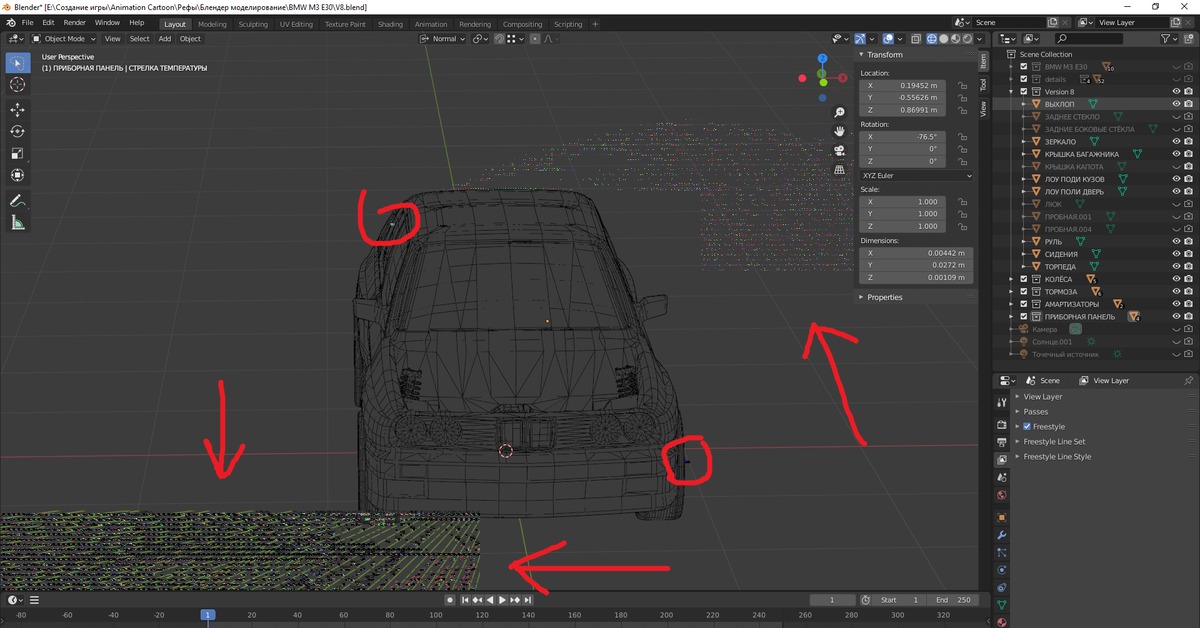This screenshot has height=628, width=1200.
Task: Toggle camera view with the camera icon
Action: point(840,151)
